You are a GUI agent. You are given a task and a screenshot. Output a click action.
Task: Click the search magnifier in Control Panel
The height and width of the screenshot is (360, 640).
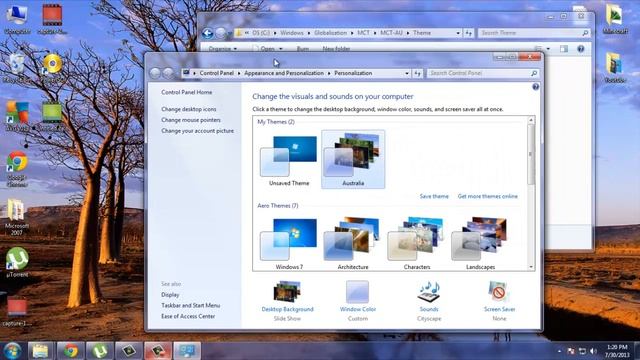534,73
